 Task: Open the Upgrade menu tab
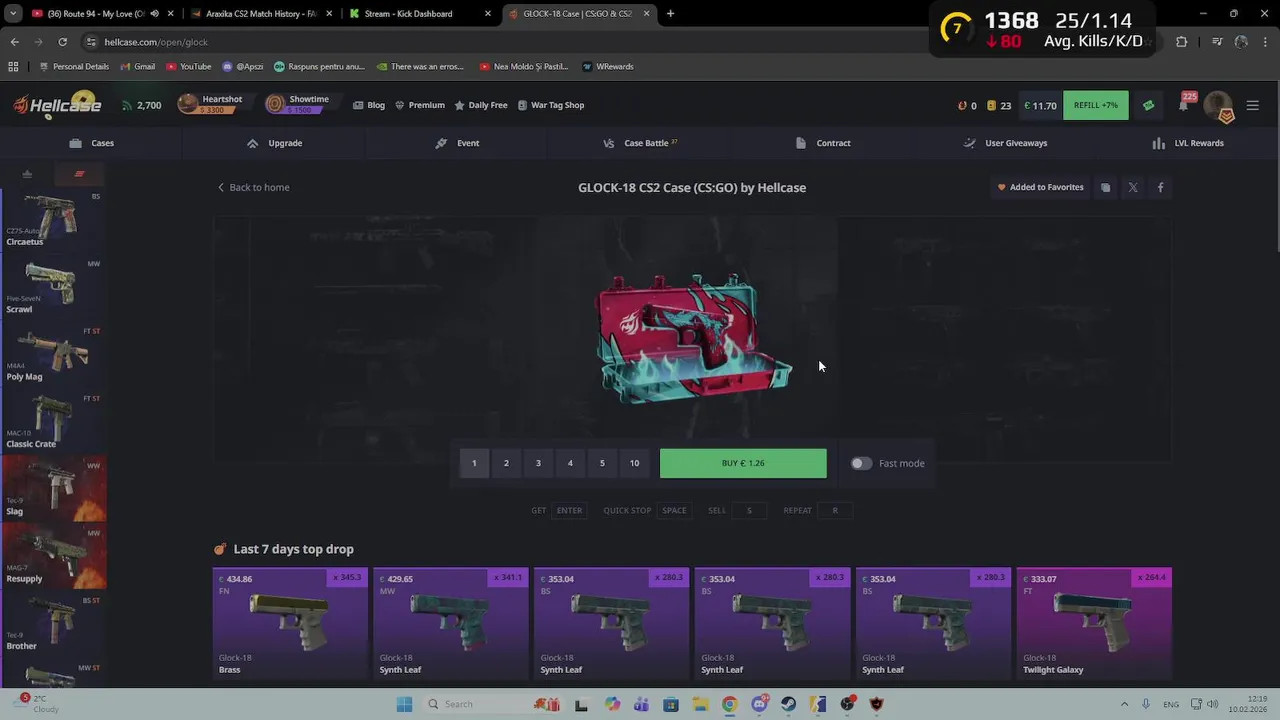[275, 143]
